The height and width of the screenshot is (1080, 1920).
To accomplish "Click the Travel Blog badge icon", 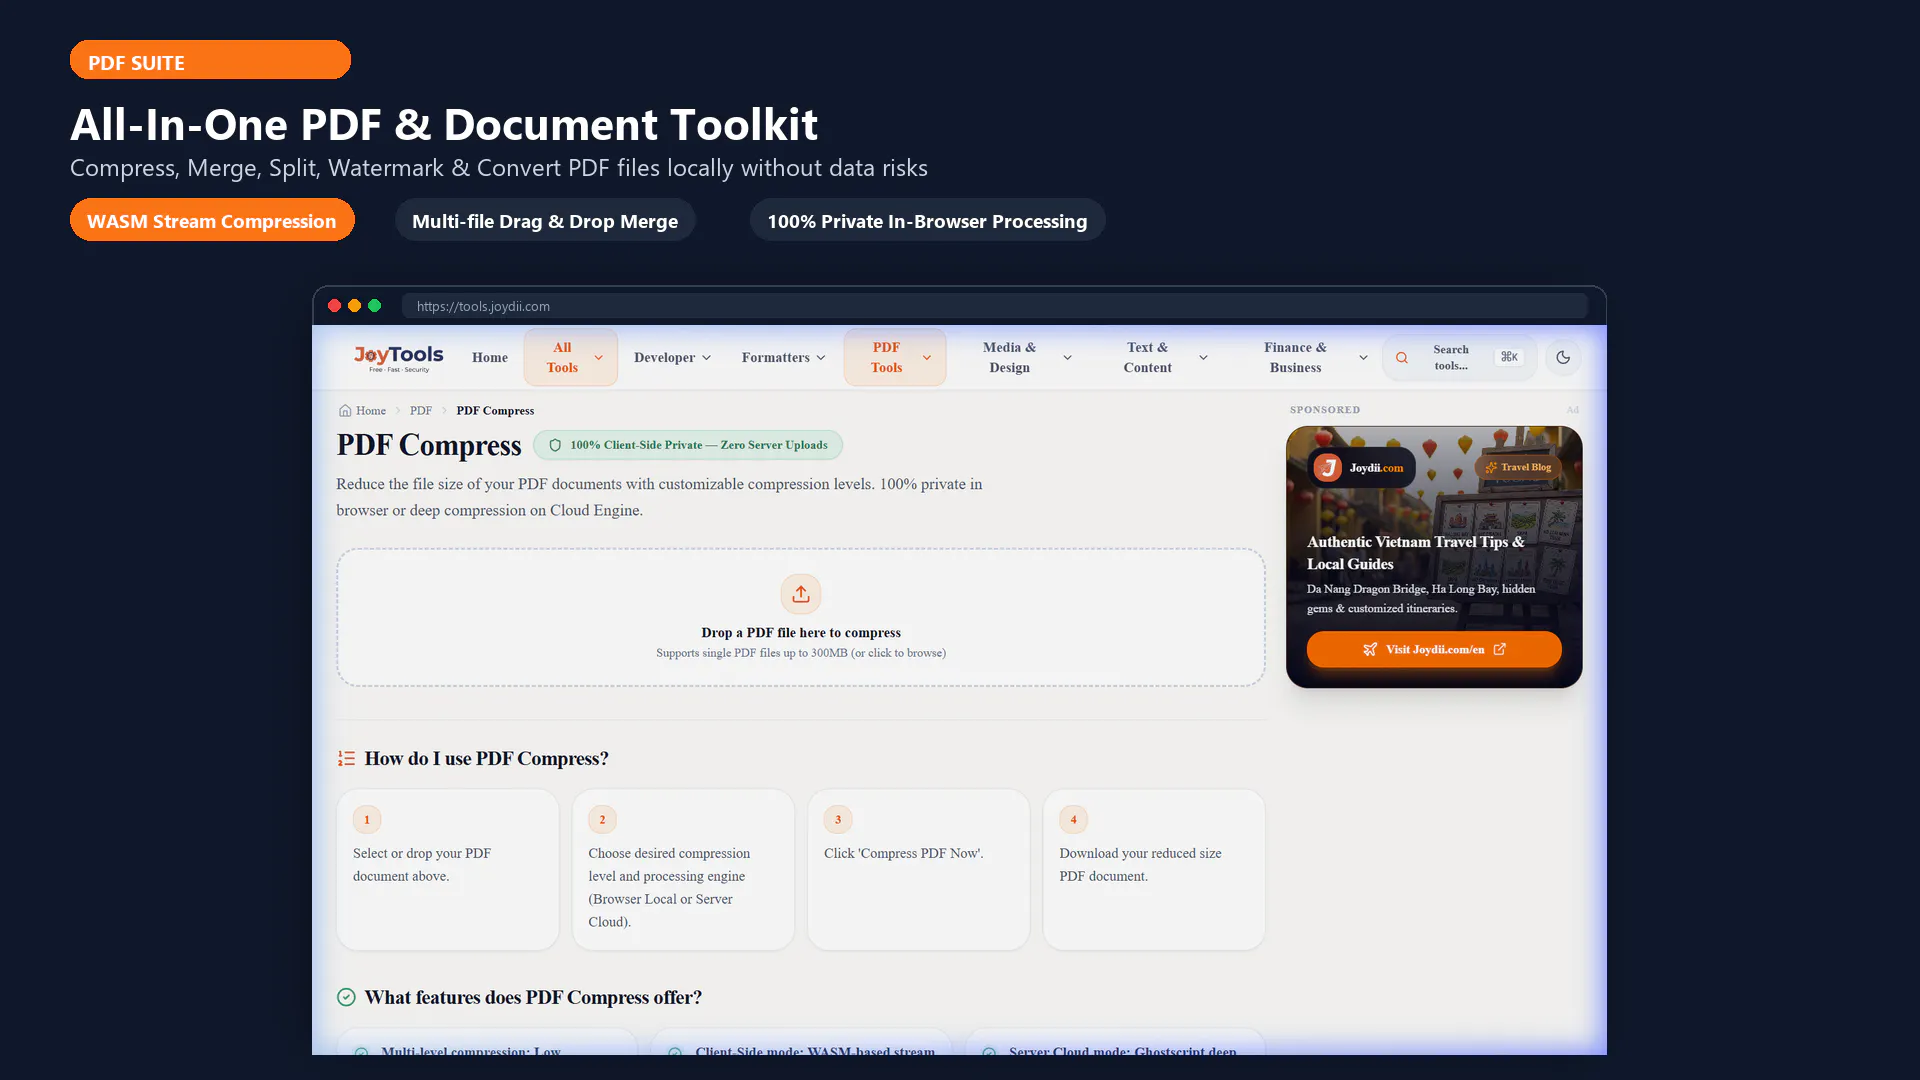I will 1491,467.
